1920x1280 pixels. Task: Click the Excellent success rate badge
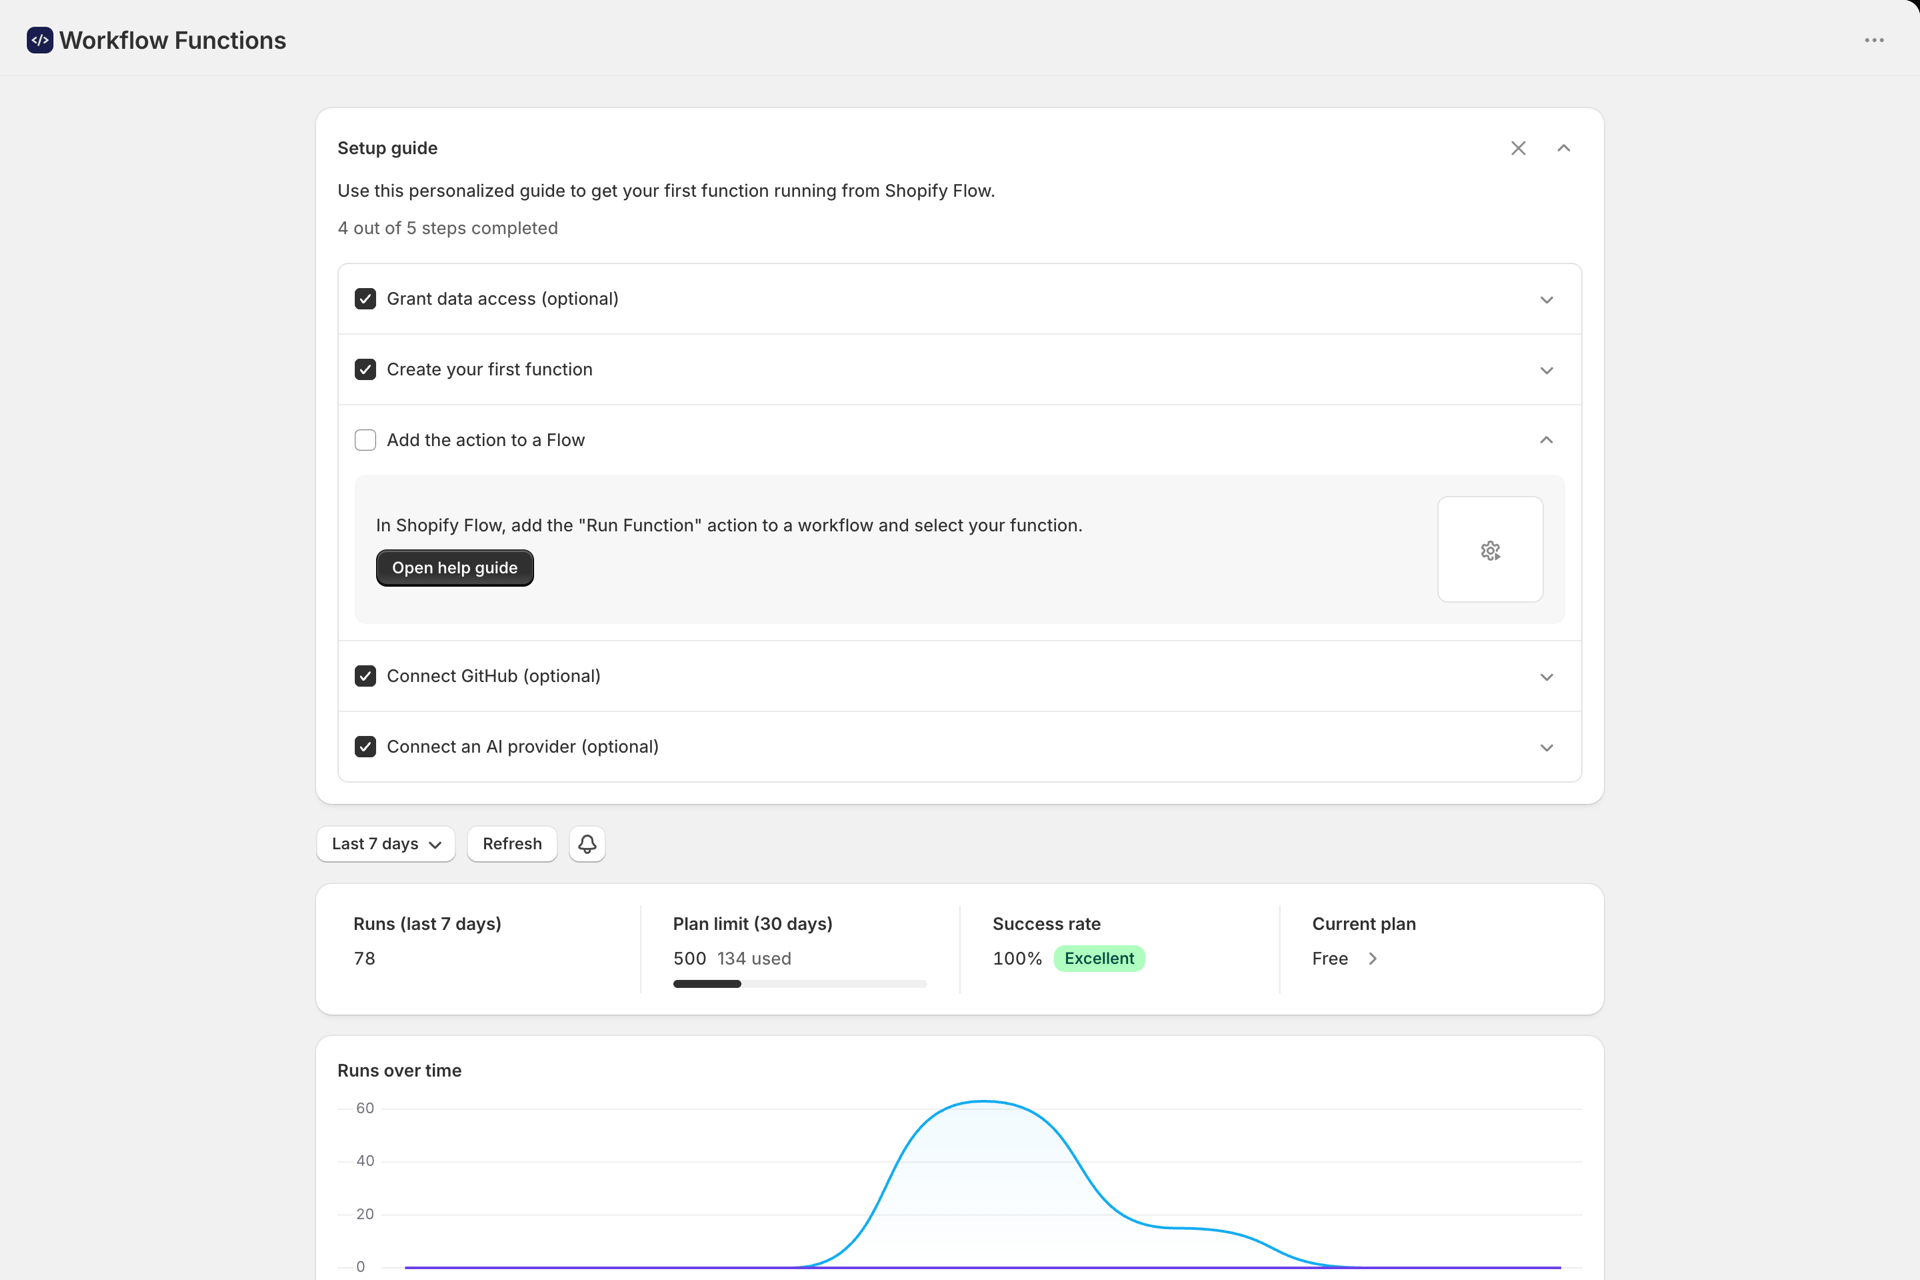click(x=1099, y=958)
